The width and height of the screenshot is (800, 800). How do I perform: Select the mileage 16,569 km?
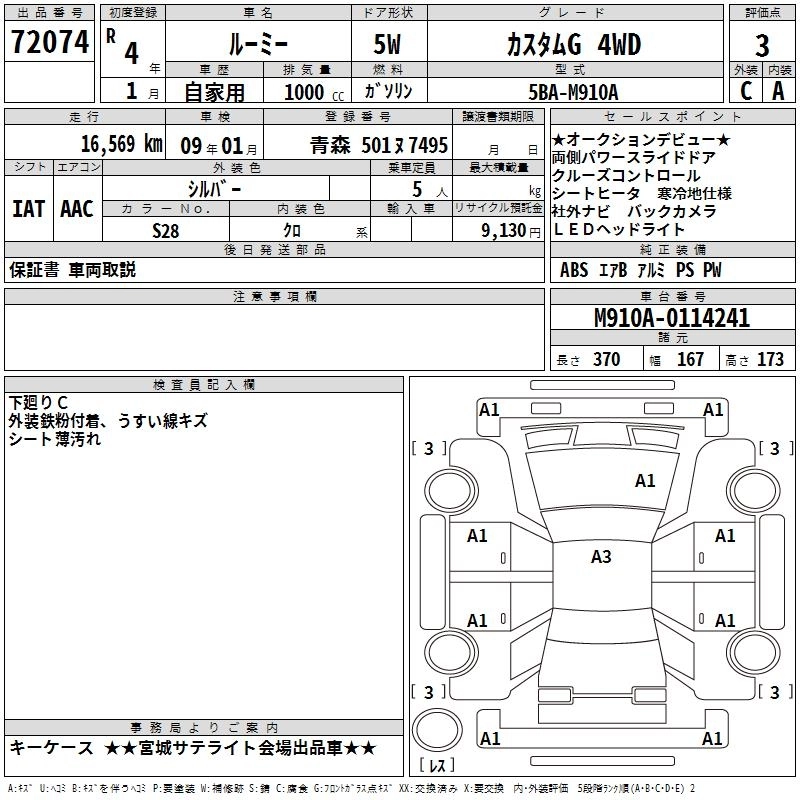click(122, 143)
